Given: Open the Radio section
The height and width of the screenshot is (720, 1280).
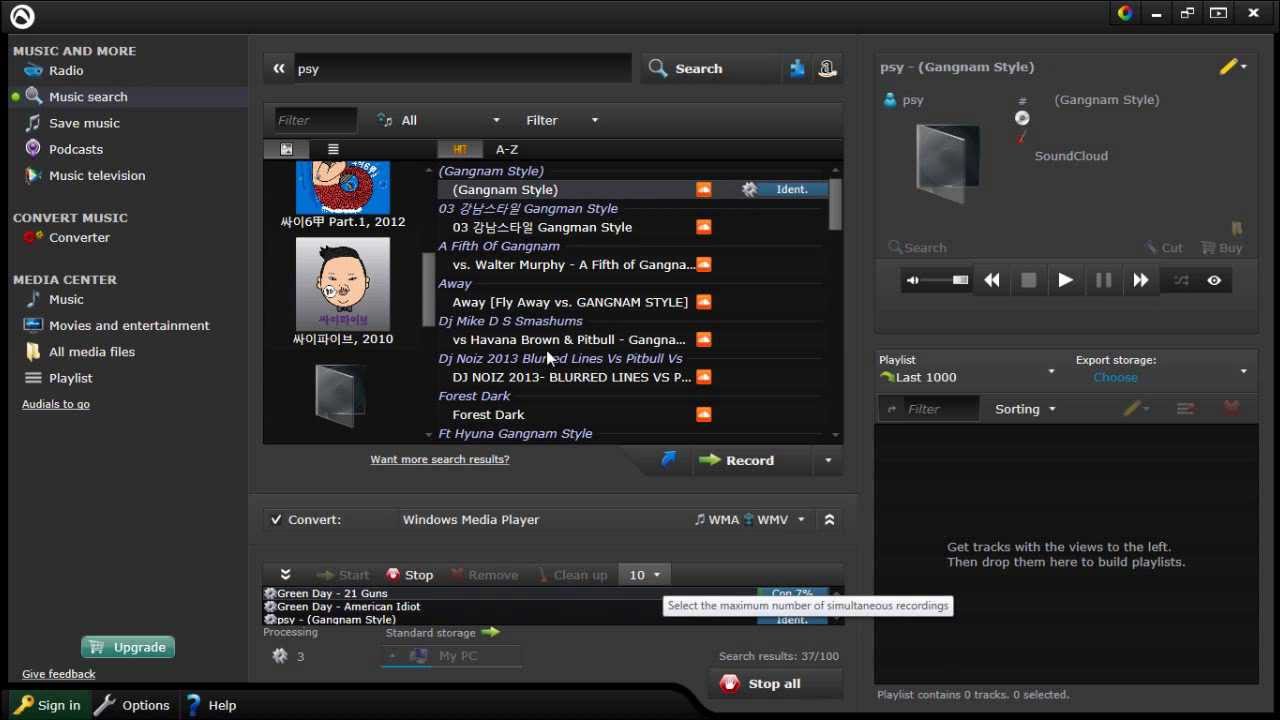Looking at the screenshot, I should 66,71.
